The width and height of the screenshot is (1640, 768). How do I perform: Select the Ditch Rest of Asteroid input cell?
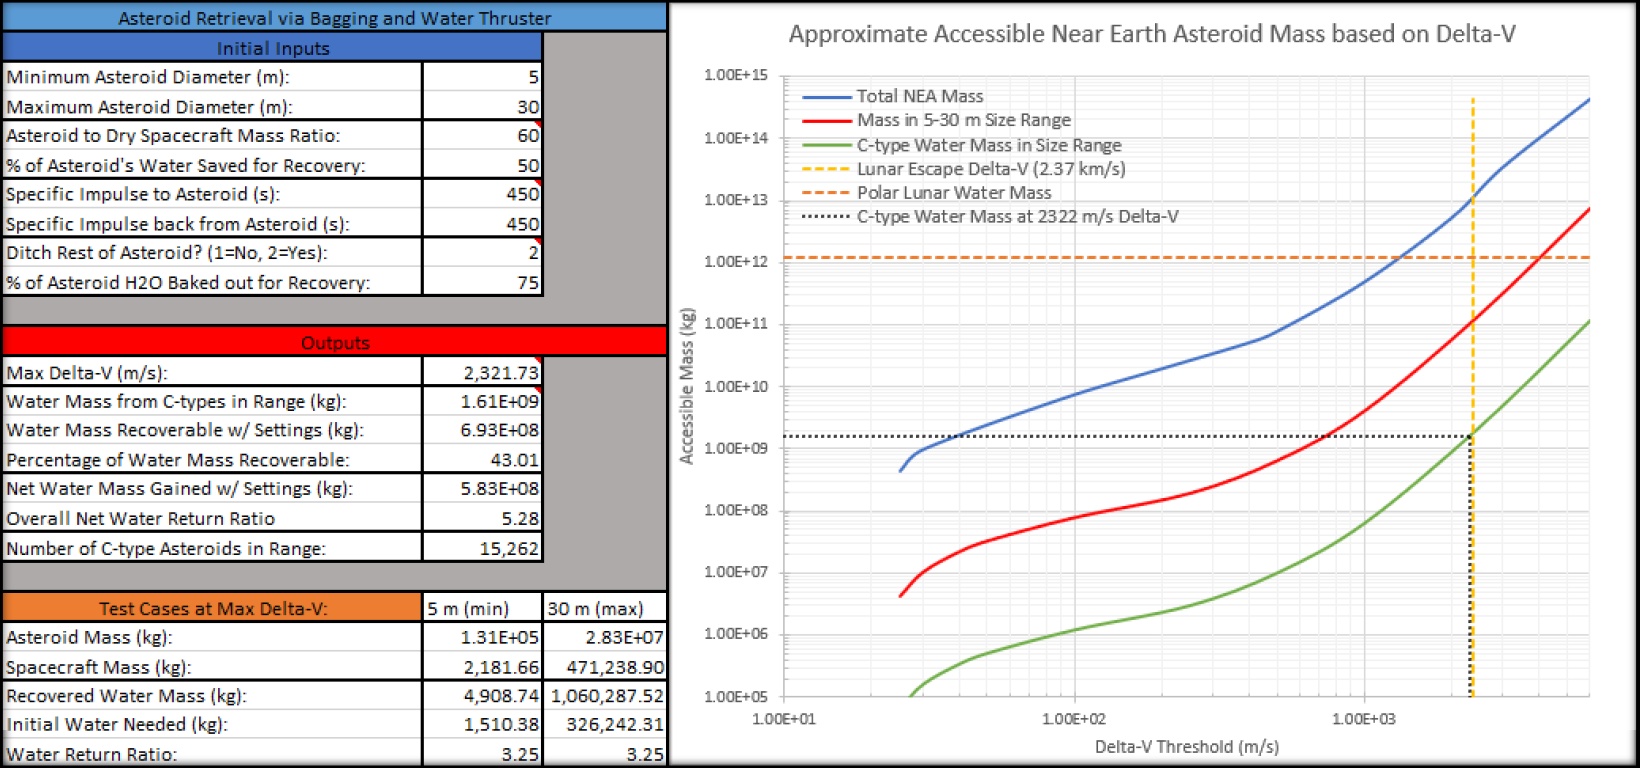[x=482, y=252]
